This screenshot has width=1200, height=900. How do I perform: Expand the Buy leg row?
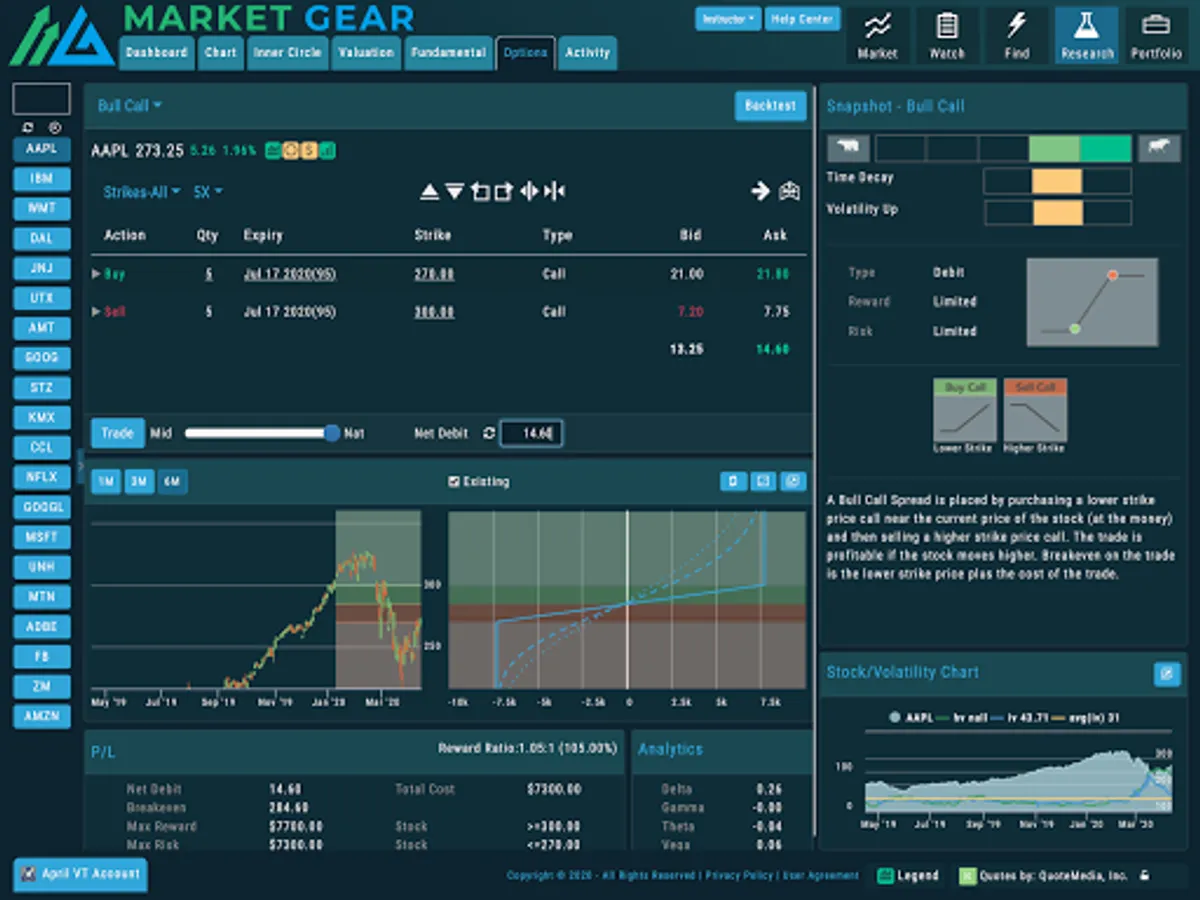(96, 273)
